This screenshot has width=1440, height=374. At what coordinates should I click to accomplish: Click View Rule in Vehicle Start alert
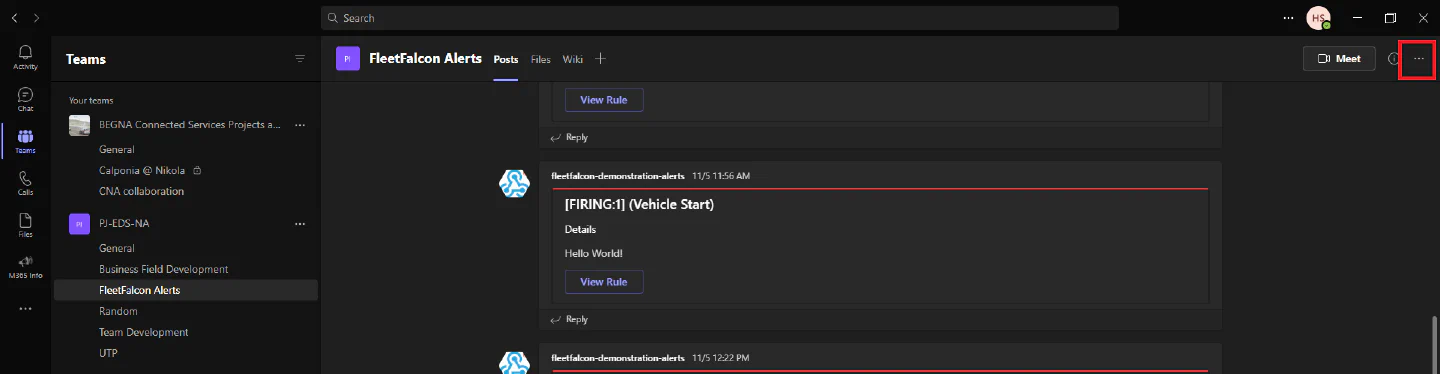tap(604, 282)
